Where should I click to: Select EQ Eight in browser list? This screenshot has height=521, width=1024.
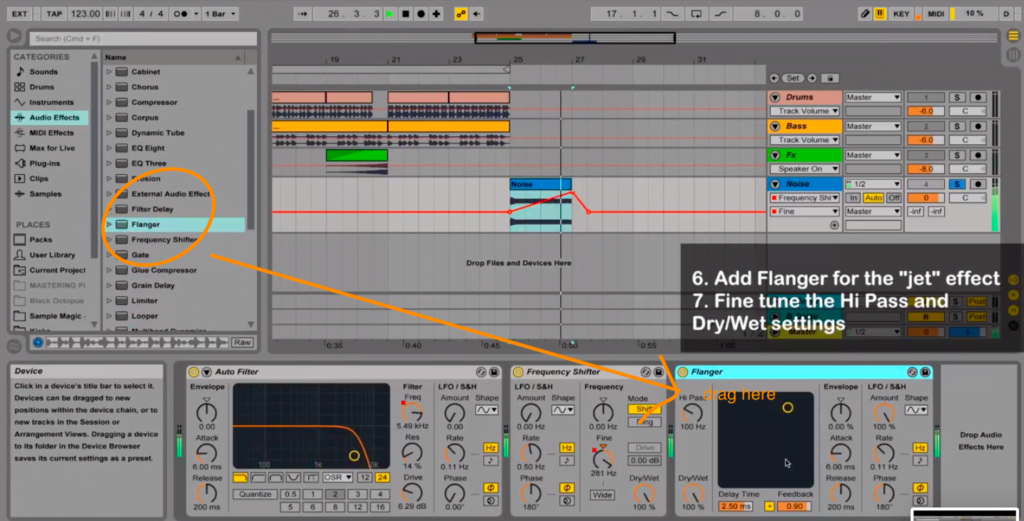pyautogui.click(x=148, y=148)
